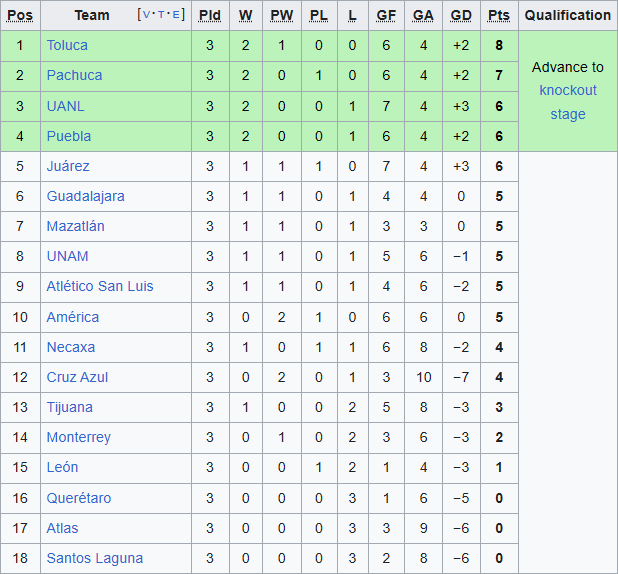Screen dimensions: 618x574
Task: Open the Atlético San Luis link
Action: (100, 286)
